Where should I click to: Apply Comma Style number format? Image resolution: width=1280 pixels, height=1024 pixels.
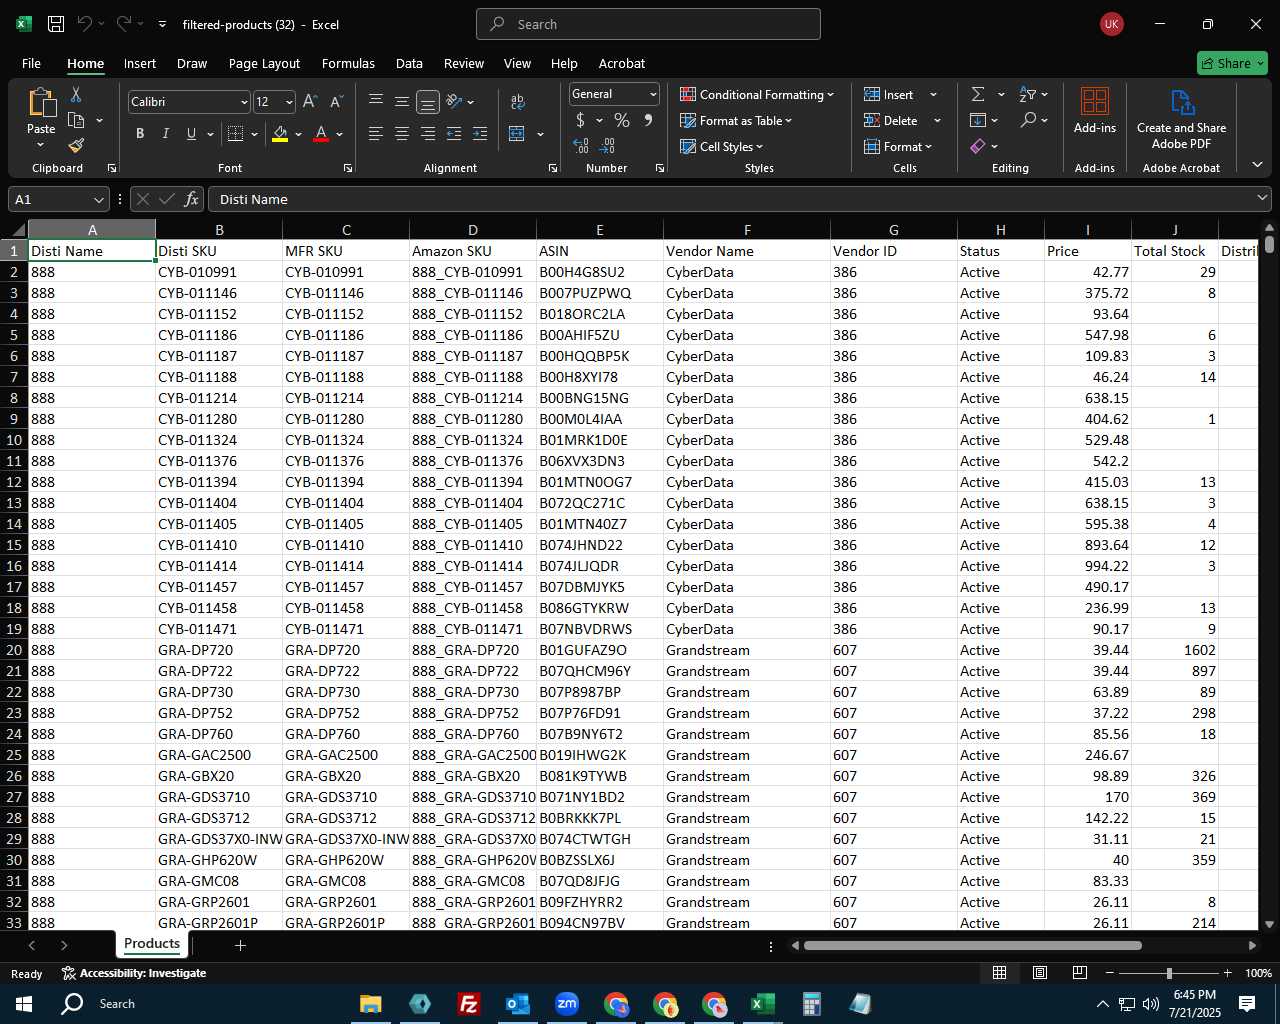tap(648, 120)
